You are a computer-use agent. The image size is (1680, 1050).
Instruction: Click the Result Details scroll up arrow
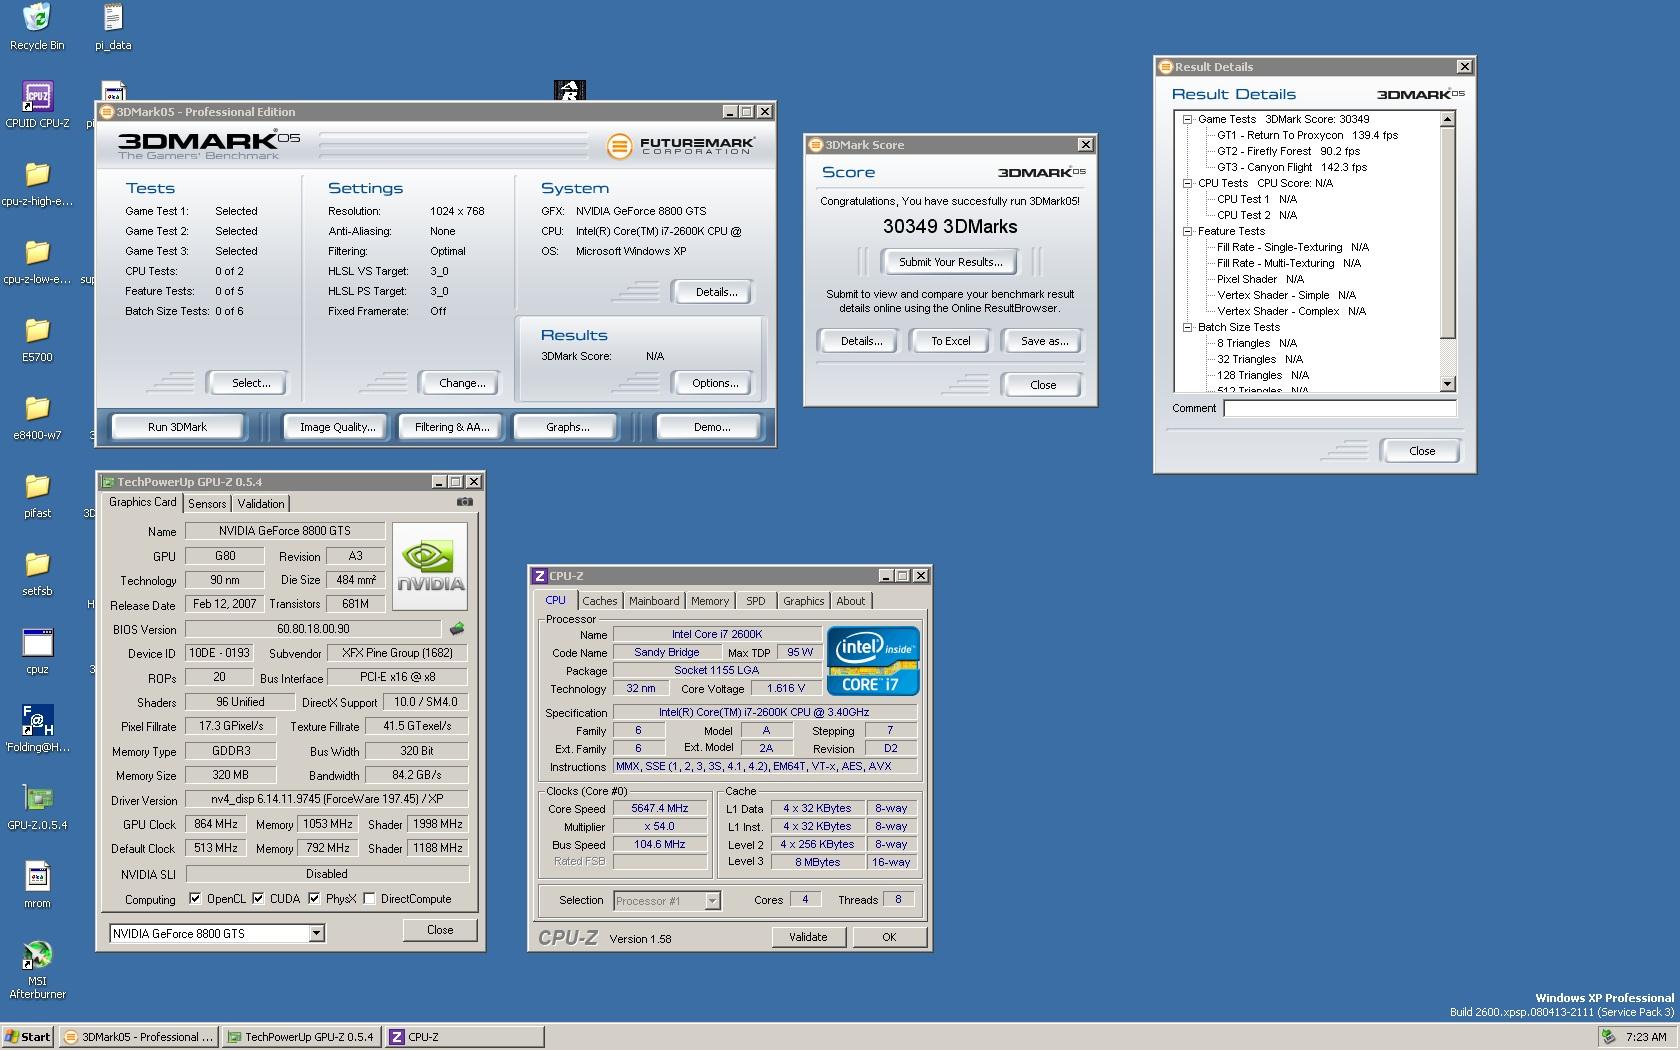tap(1447, 119)
